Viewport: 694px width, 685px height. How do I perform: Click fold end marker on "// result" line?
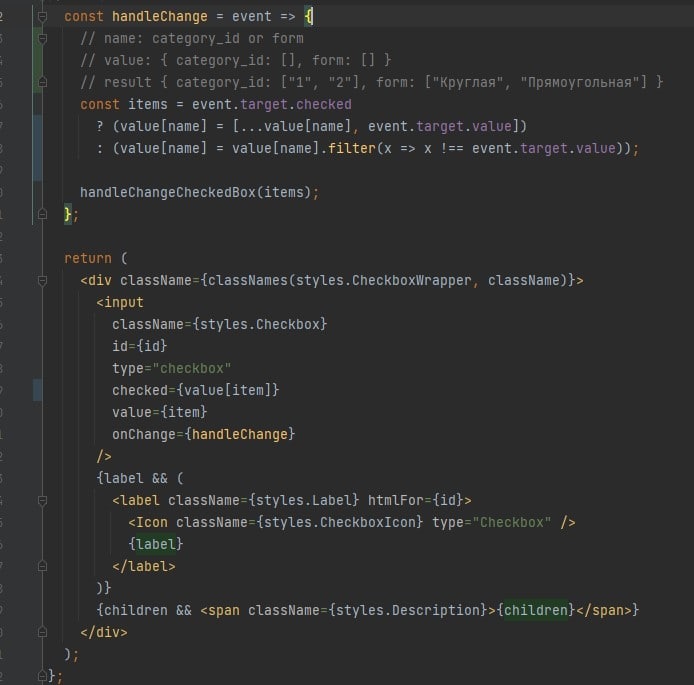42,82
